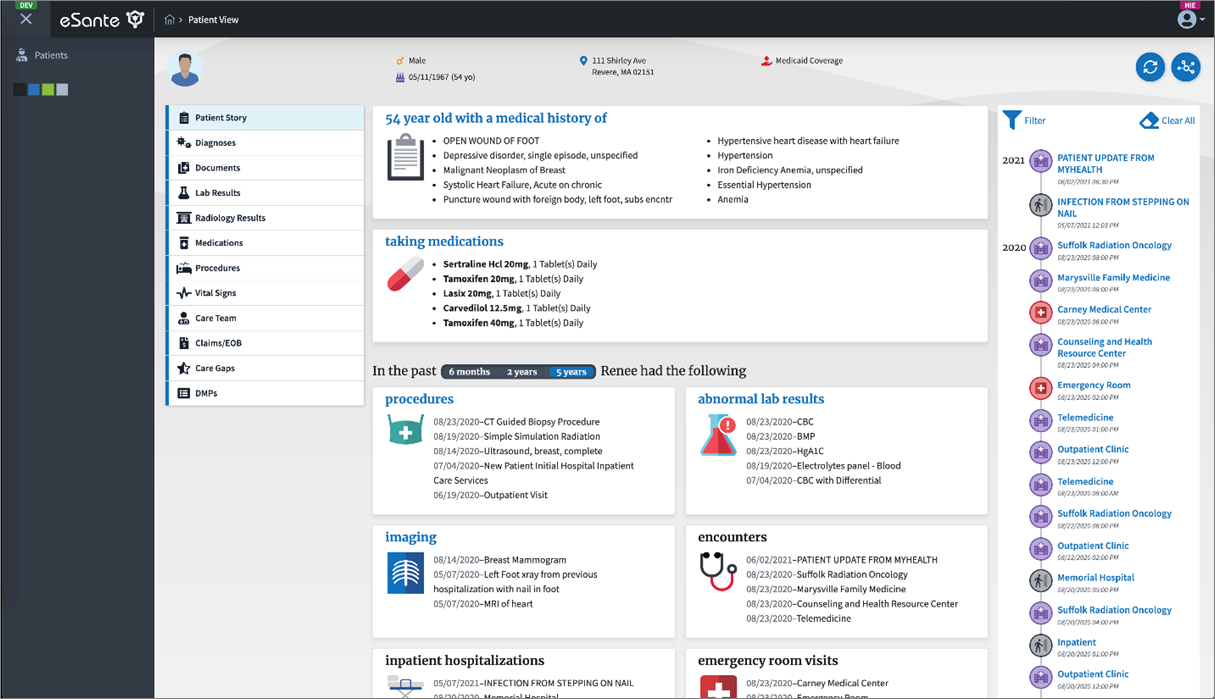Go to the Claims/EOB section
The width and height of the screenshot is (1215, 699).
(265, 343)
